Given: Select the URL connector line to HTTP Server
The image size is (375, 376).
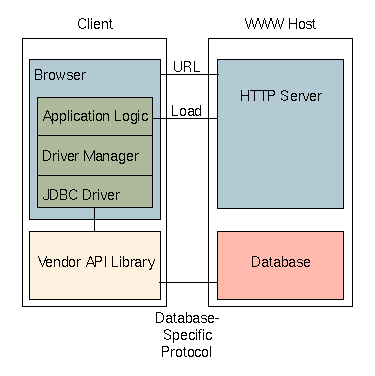Looking at the screenshot, I should [189, 74].
